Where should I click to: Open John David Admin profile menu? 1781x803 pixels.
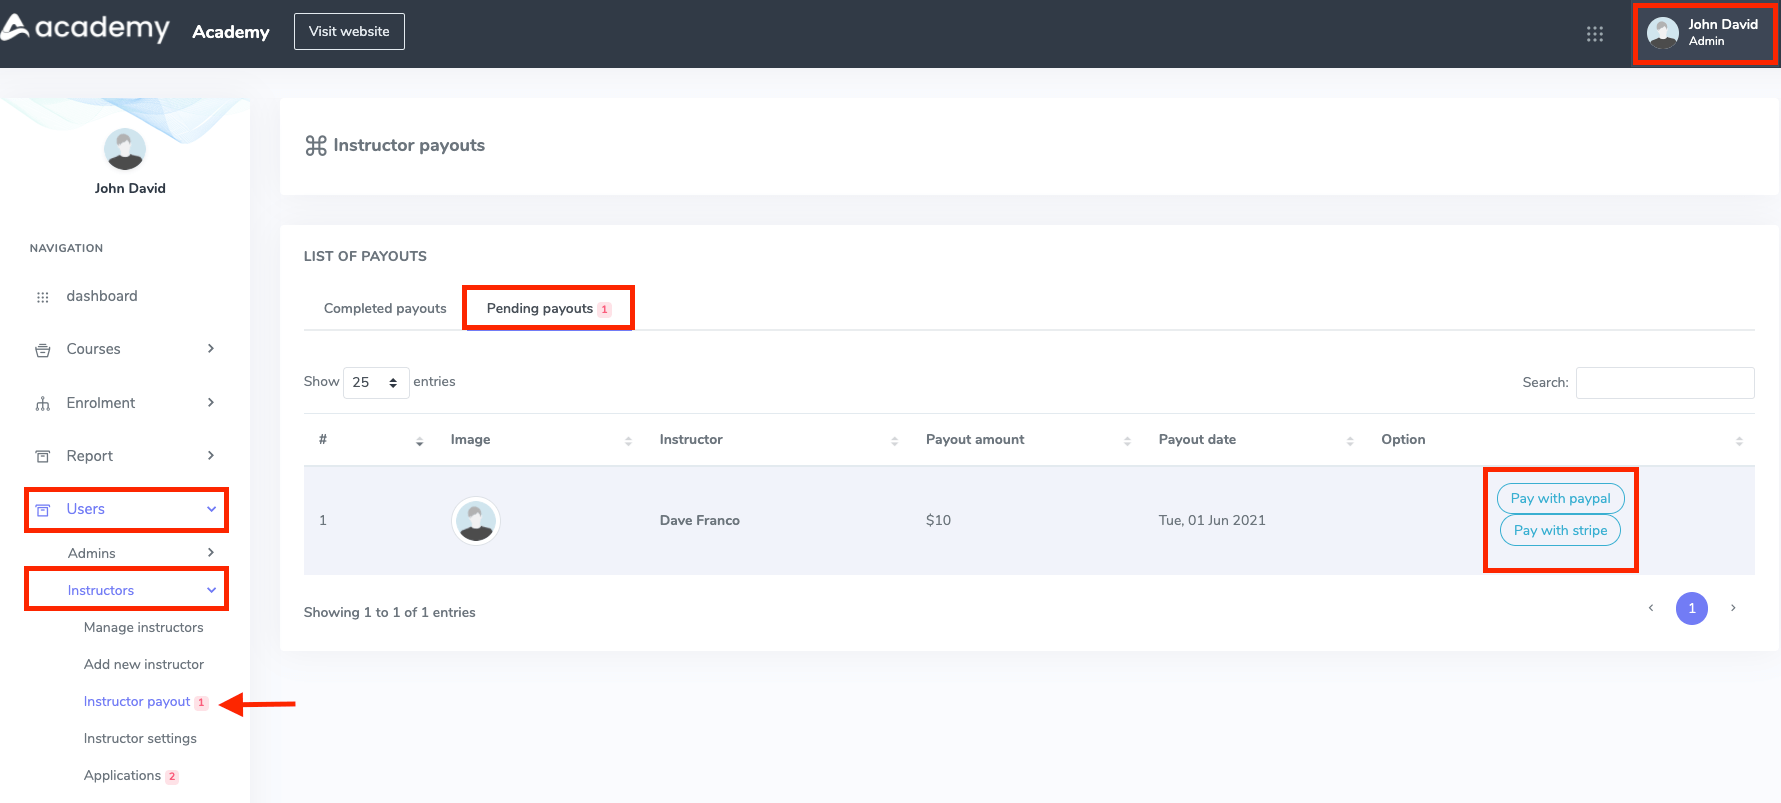[1704, 33]
